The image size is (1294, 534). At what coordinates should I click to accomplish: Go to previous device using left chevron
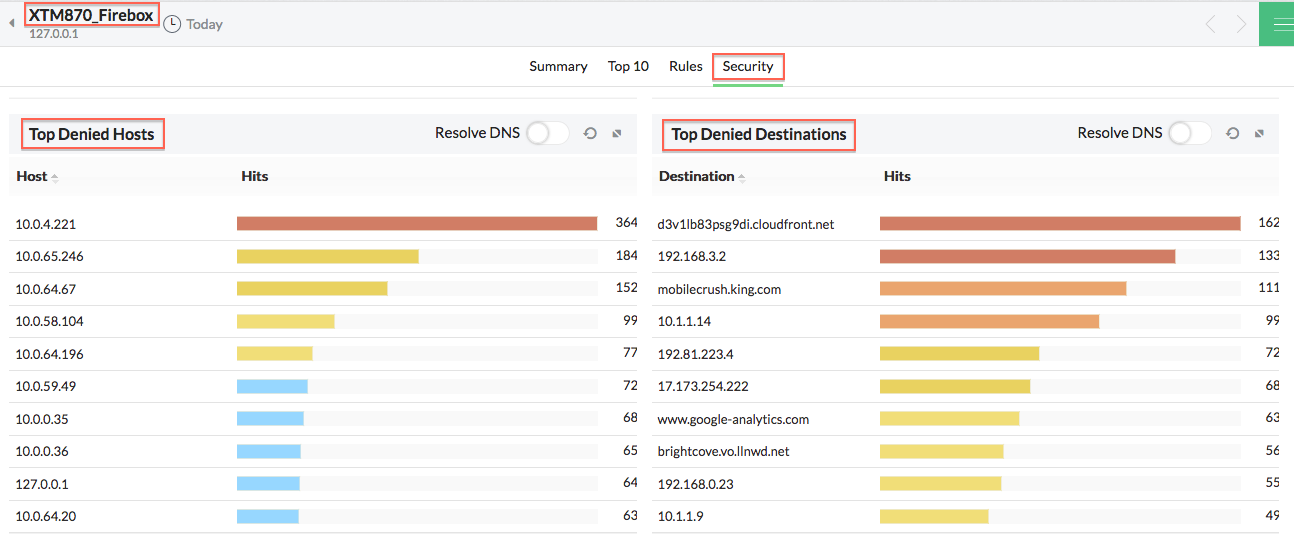click(x=1210, y=24)
